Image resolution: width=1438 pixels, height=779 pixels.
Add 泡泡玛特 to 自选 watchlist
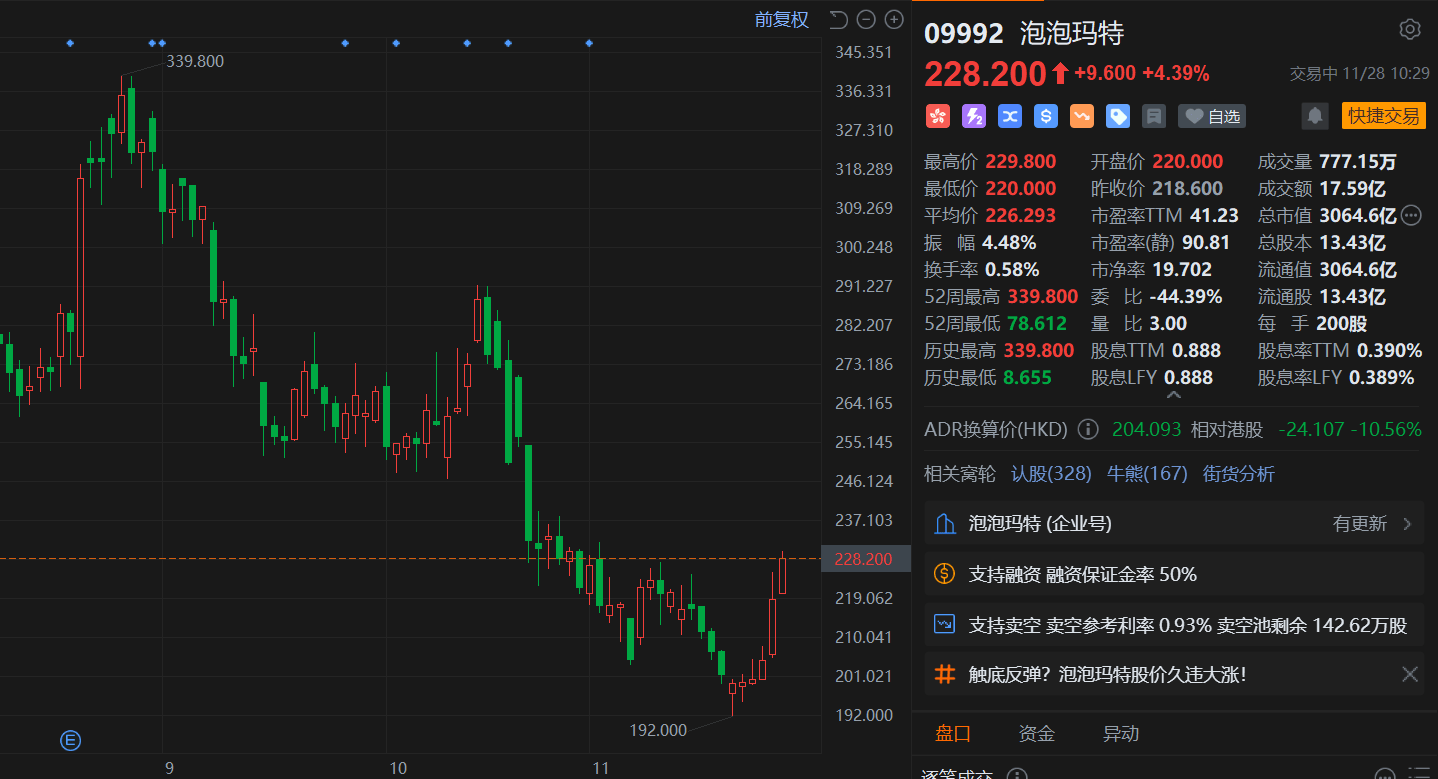(x=1211, y=116)
